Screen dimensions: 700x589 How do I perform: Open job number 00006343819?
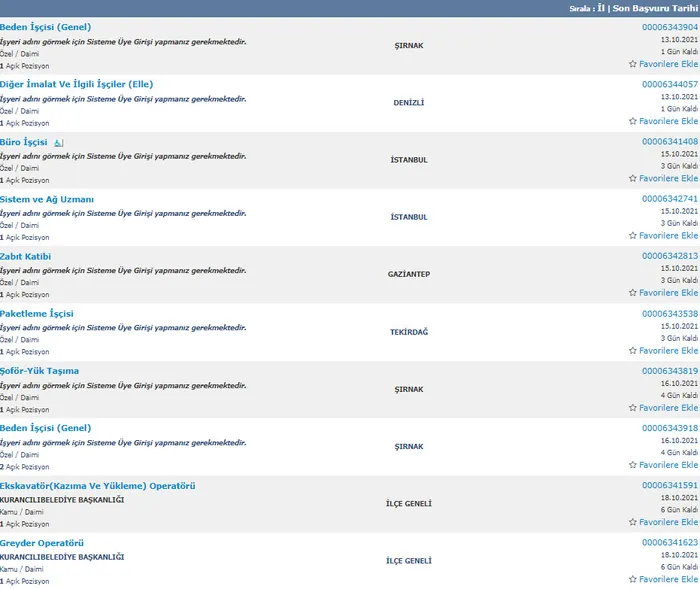click(x=669, y=371)
